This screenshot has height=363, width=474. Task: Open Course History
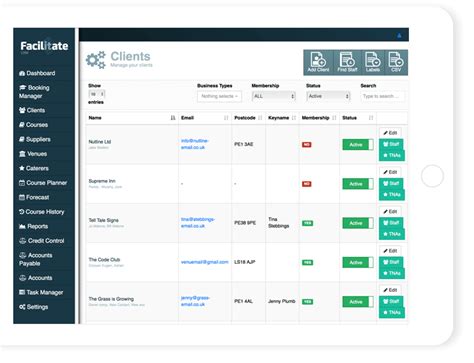(x=42, y=212)
